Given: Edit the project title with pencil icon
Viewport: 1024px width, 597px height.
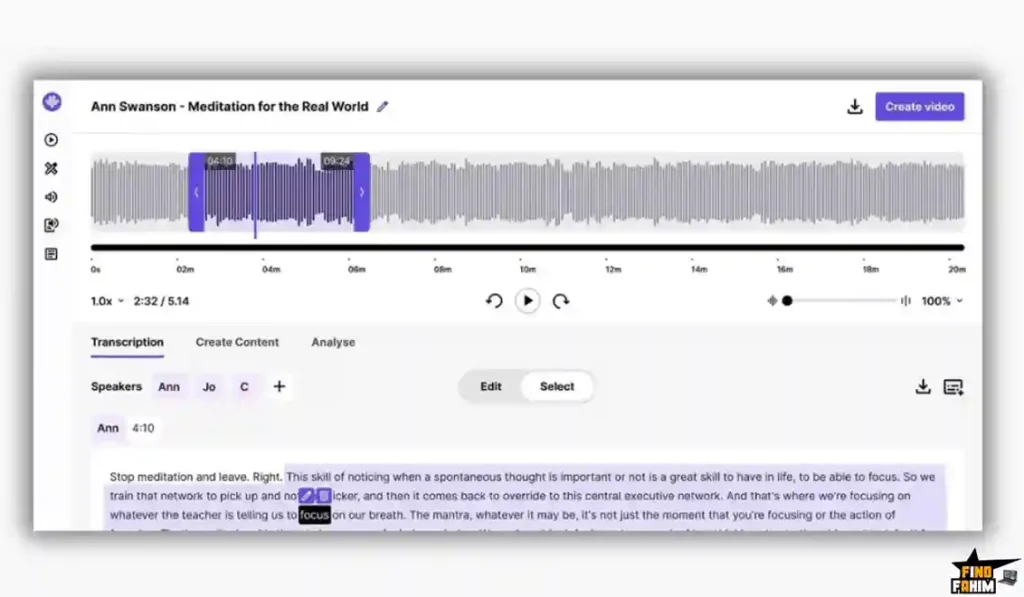Looking at the screenshot, I should coord(383,106).
